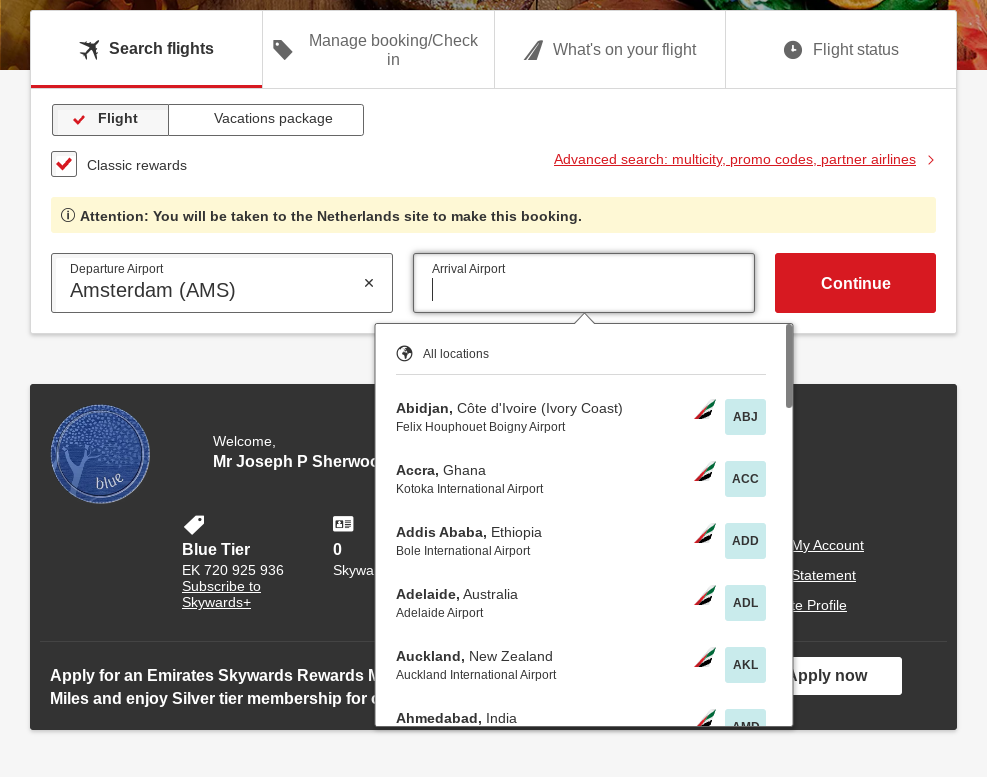Choose Accra, Ghana from the list

click(580, 479)
